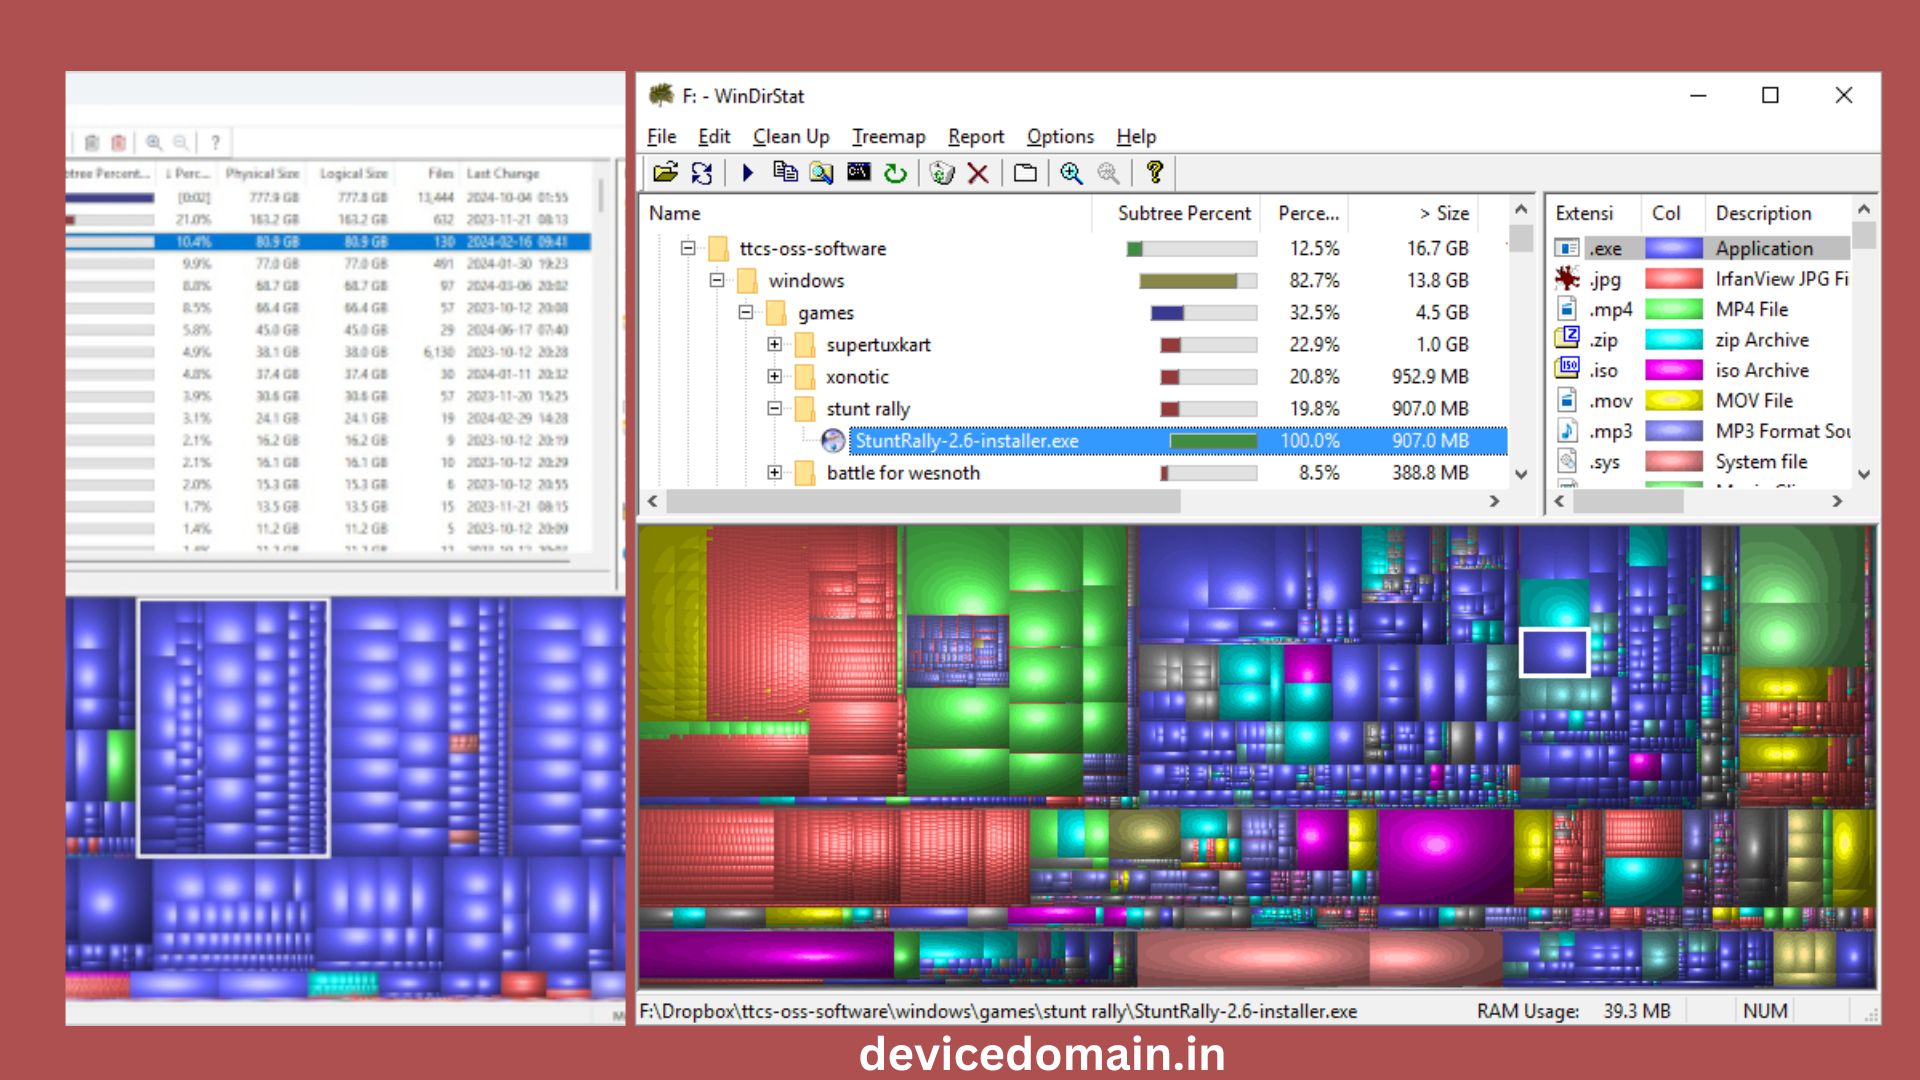Screen dimensions: 1920x1080
Task: Select the highlighted white-bordered treemap block
Action: [x=1554, y=652]
